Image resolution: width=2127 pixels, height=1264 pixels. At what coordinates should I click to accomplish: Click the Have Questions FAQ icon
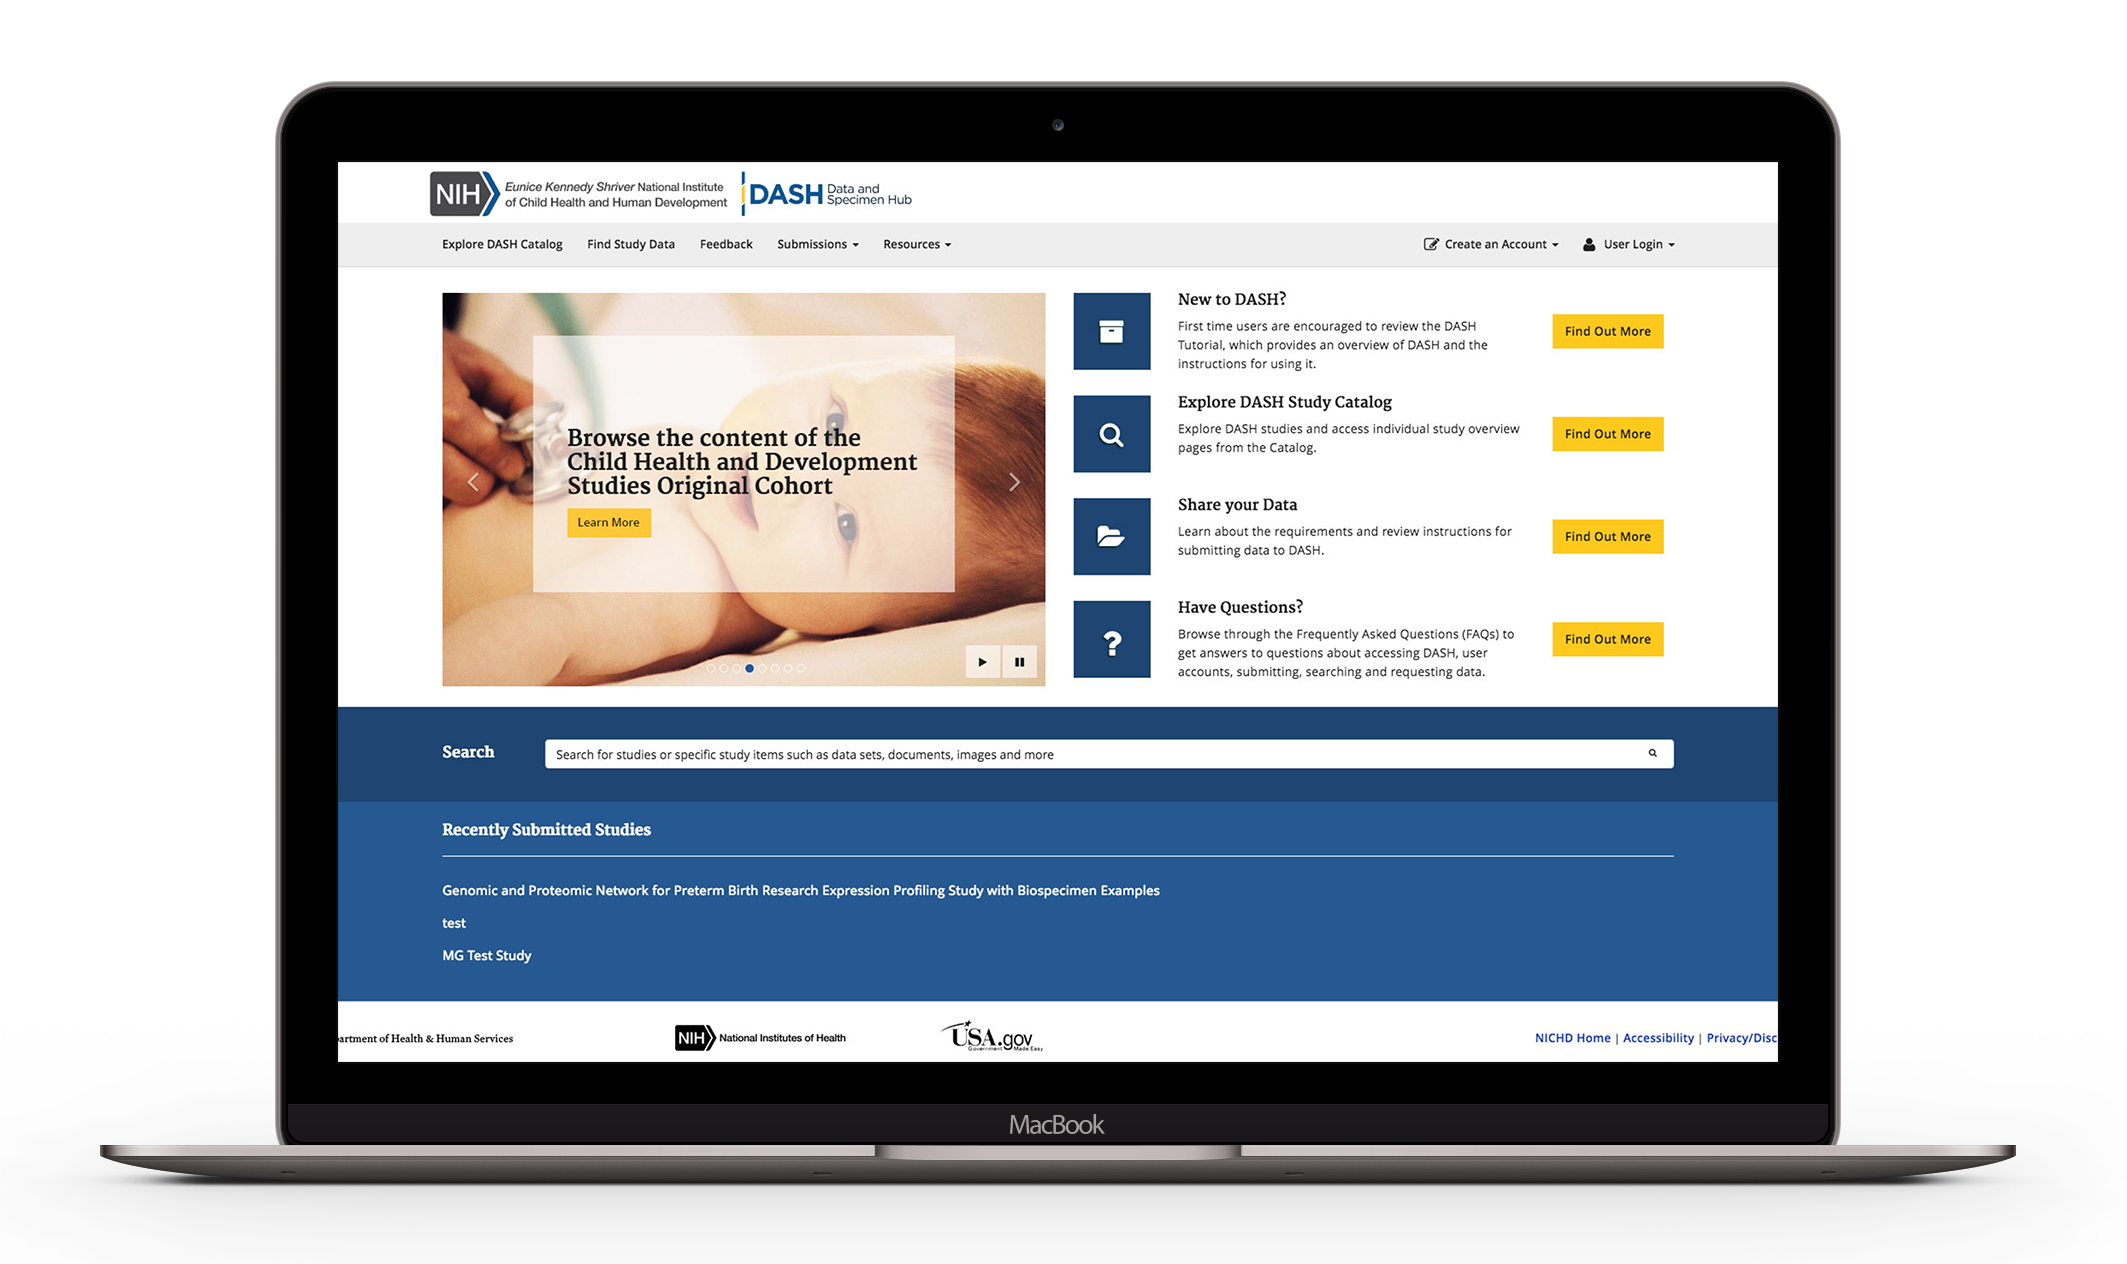coord(1110,640)
